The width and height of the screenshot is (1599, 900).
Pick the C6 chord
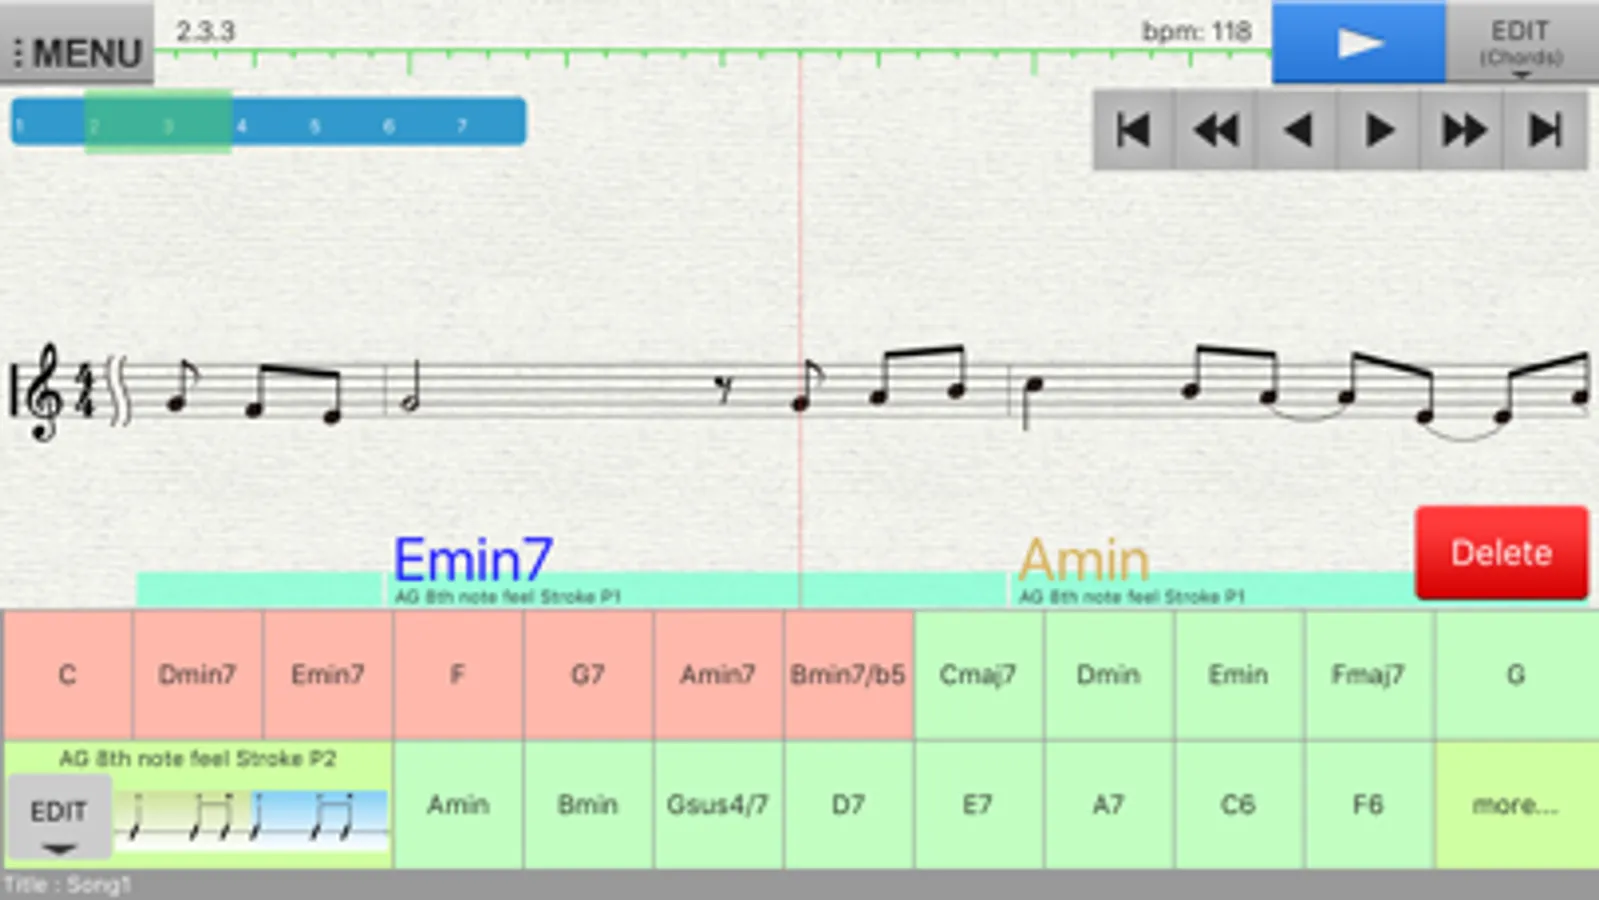click(x=1238, y=805)
